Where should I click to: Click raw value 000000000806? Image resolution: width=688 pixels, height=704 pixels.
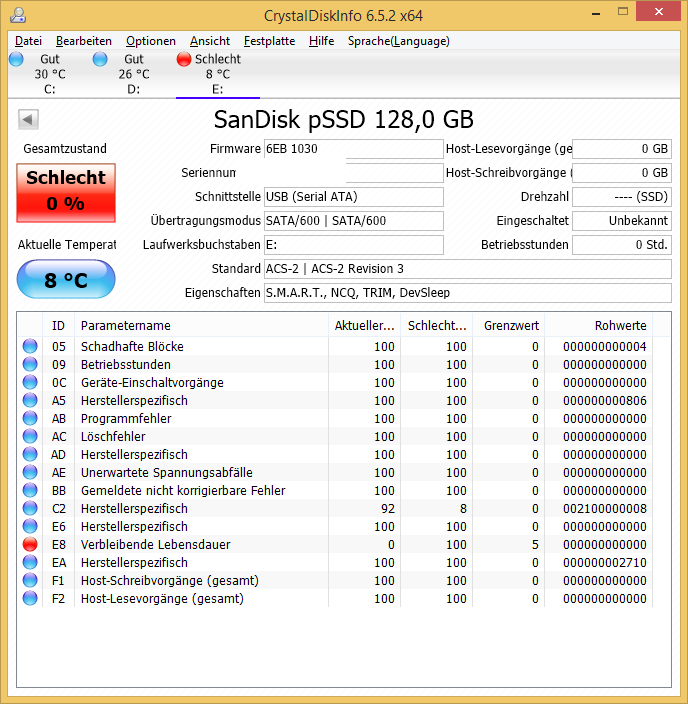click(x=604, y=400)
